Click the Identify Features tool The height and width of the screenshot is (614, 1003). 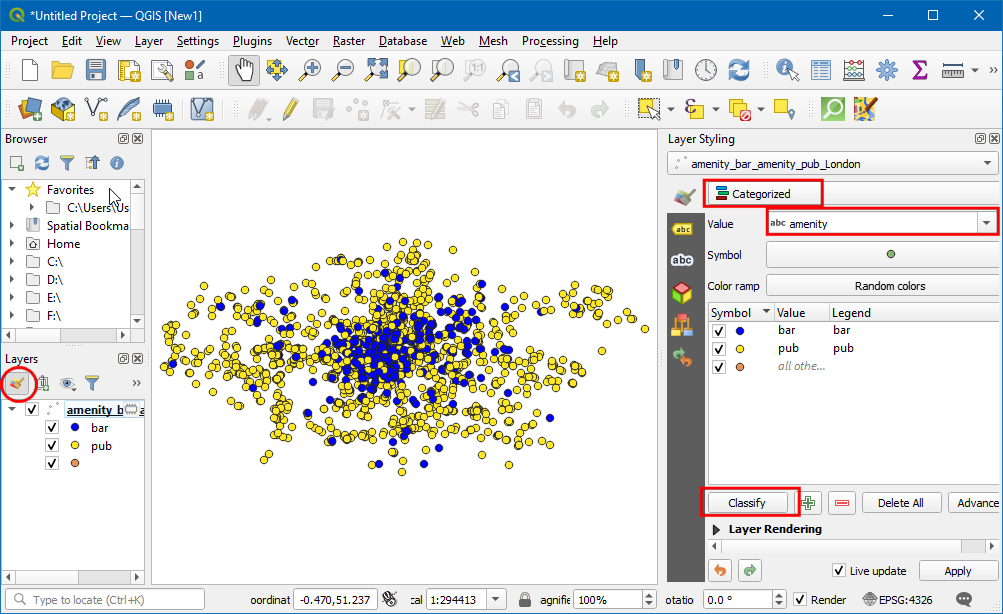[787, 70]
